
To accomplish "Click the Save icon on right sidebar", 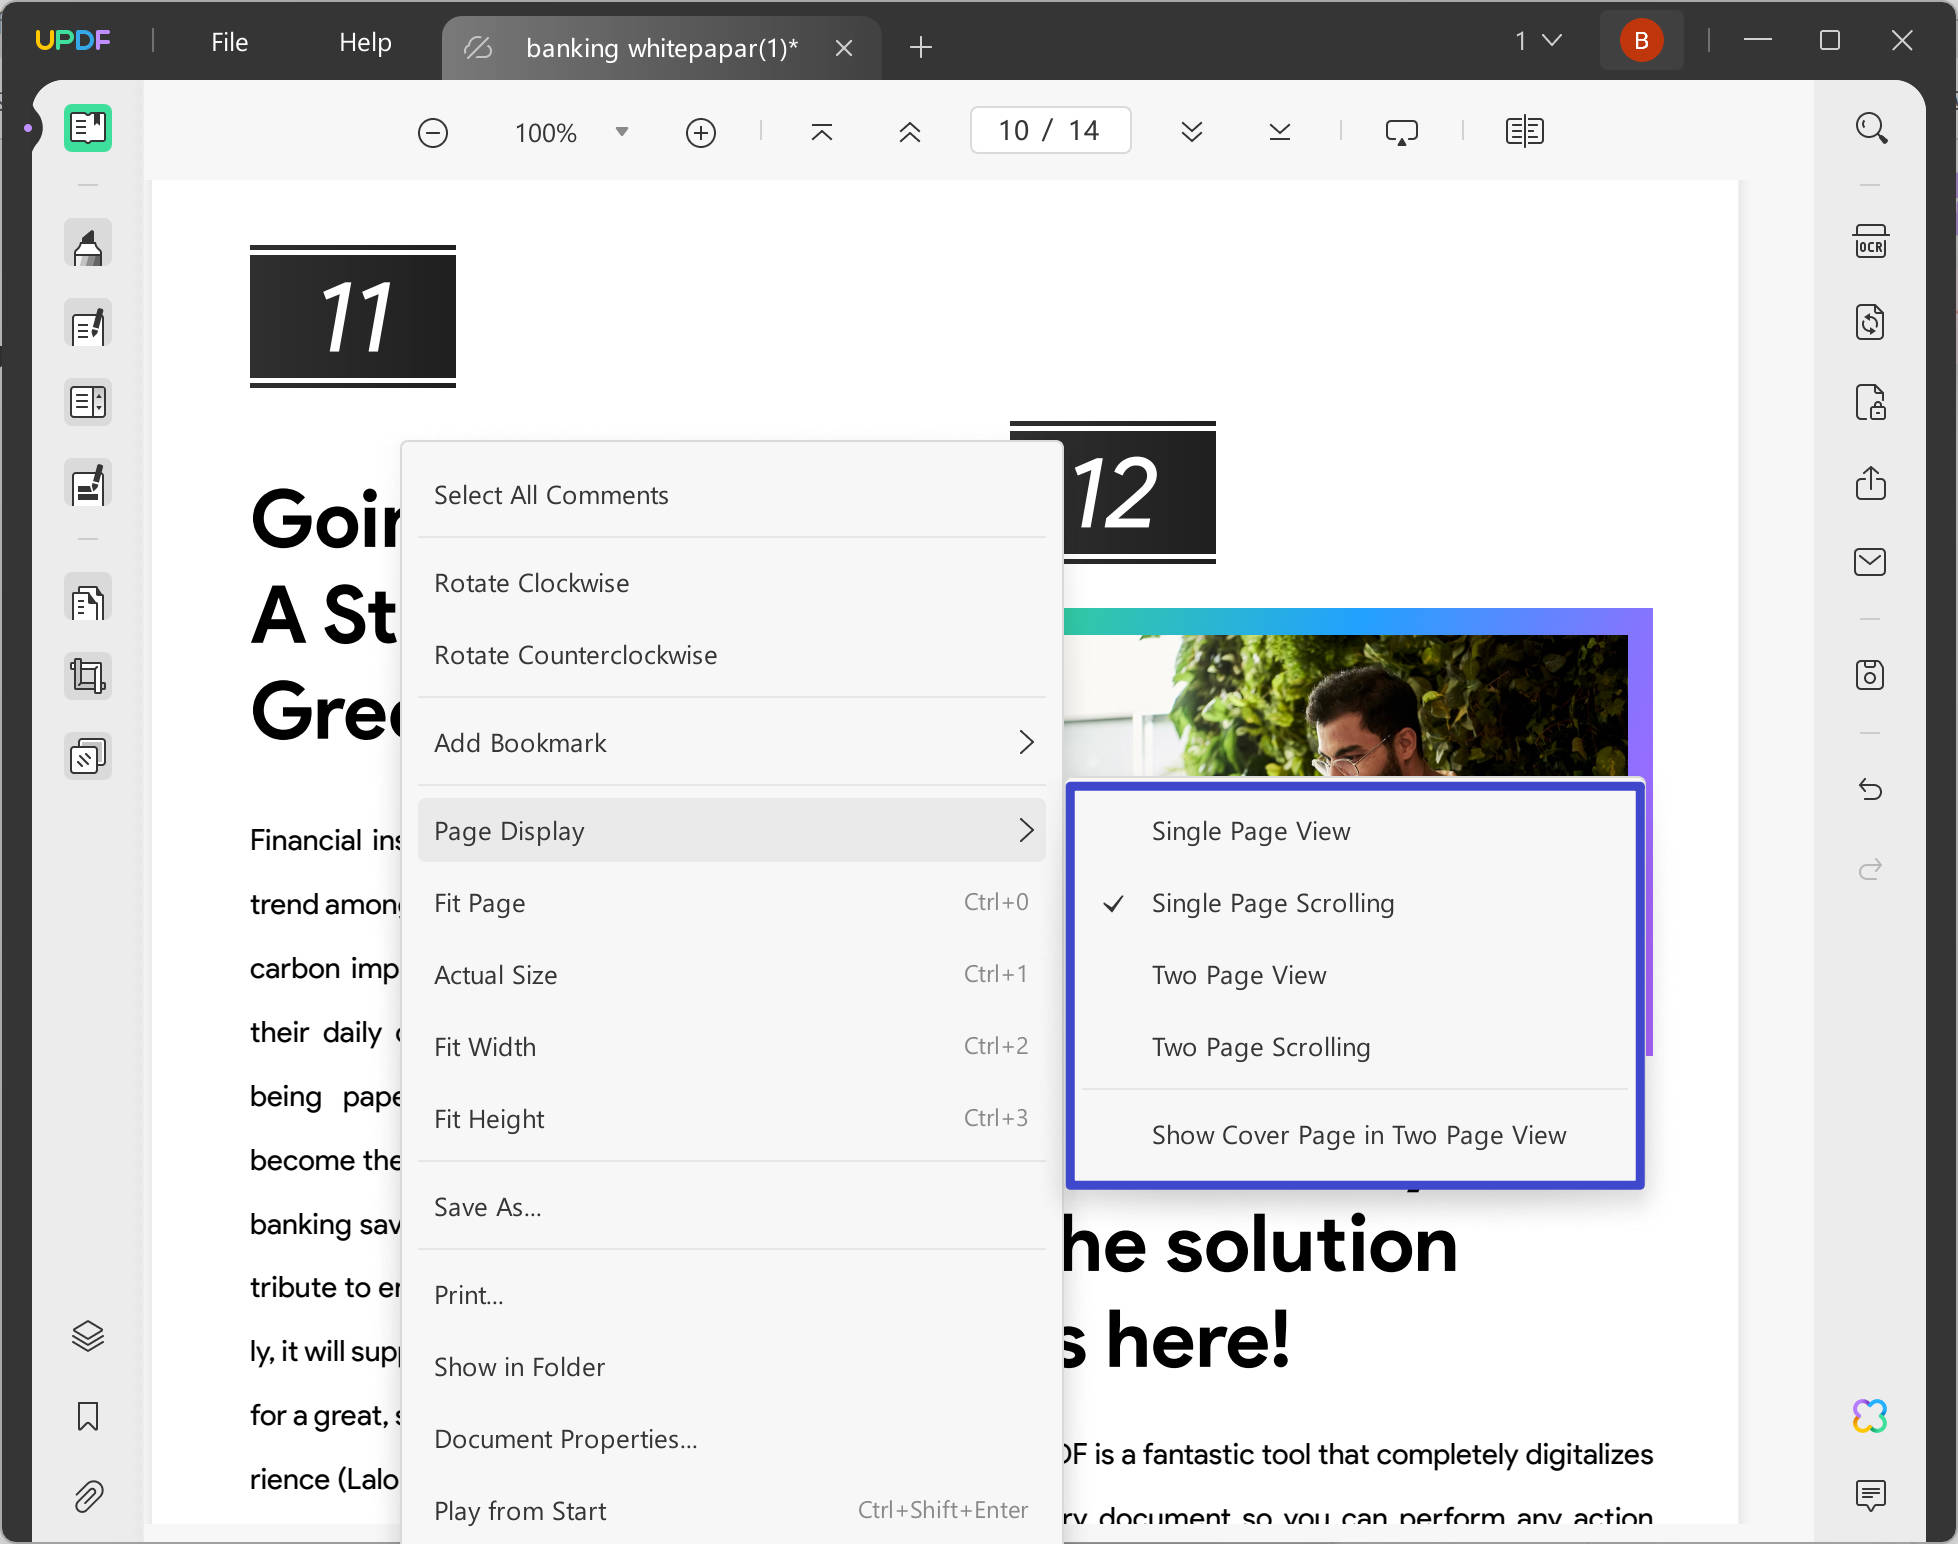I will coord(1870,675).
